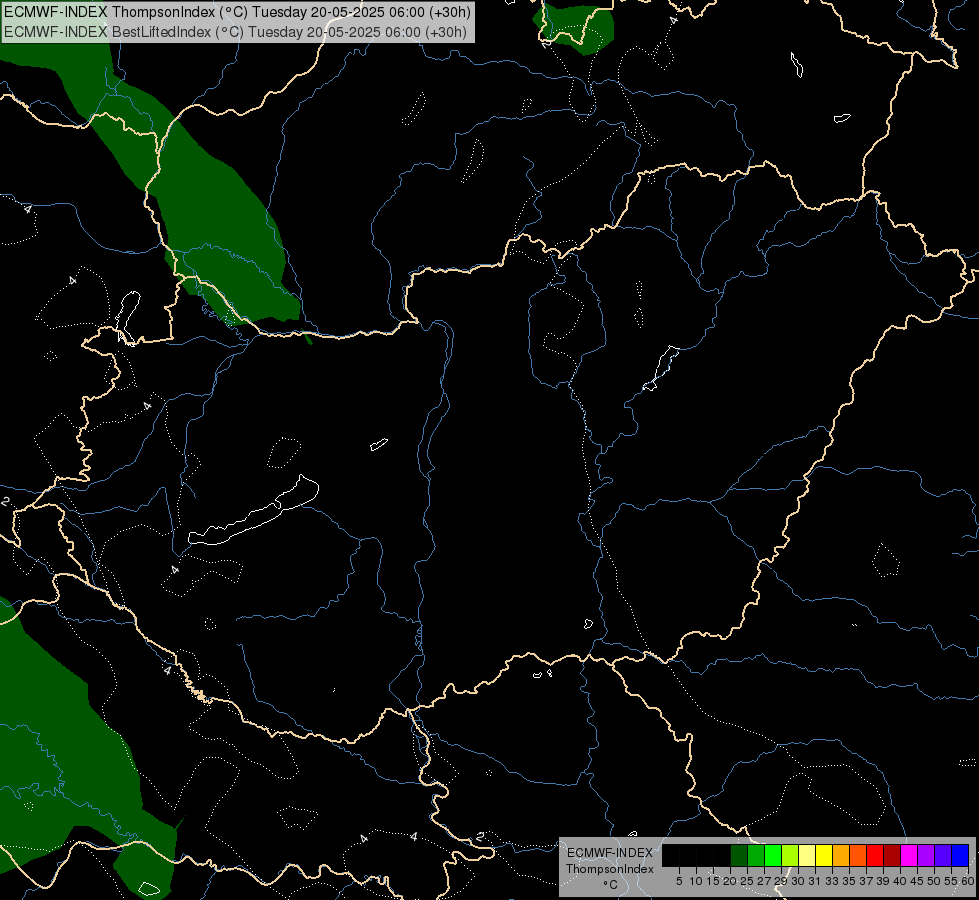Click the legend scale value 55
This screenshot has height=900, width=979.
950,881
